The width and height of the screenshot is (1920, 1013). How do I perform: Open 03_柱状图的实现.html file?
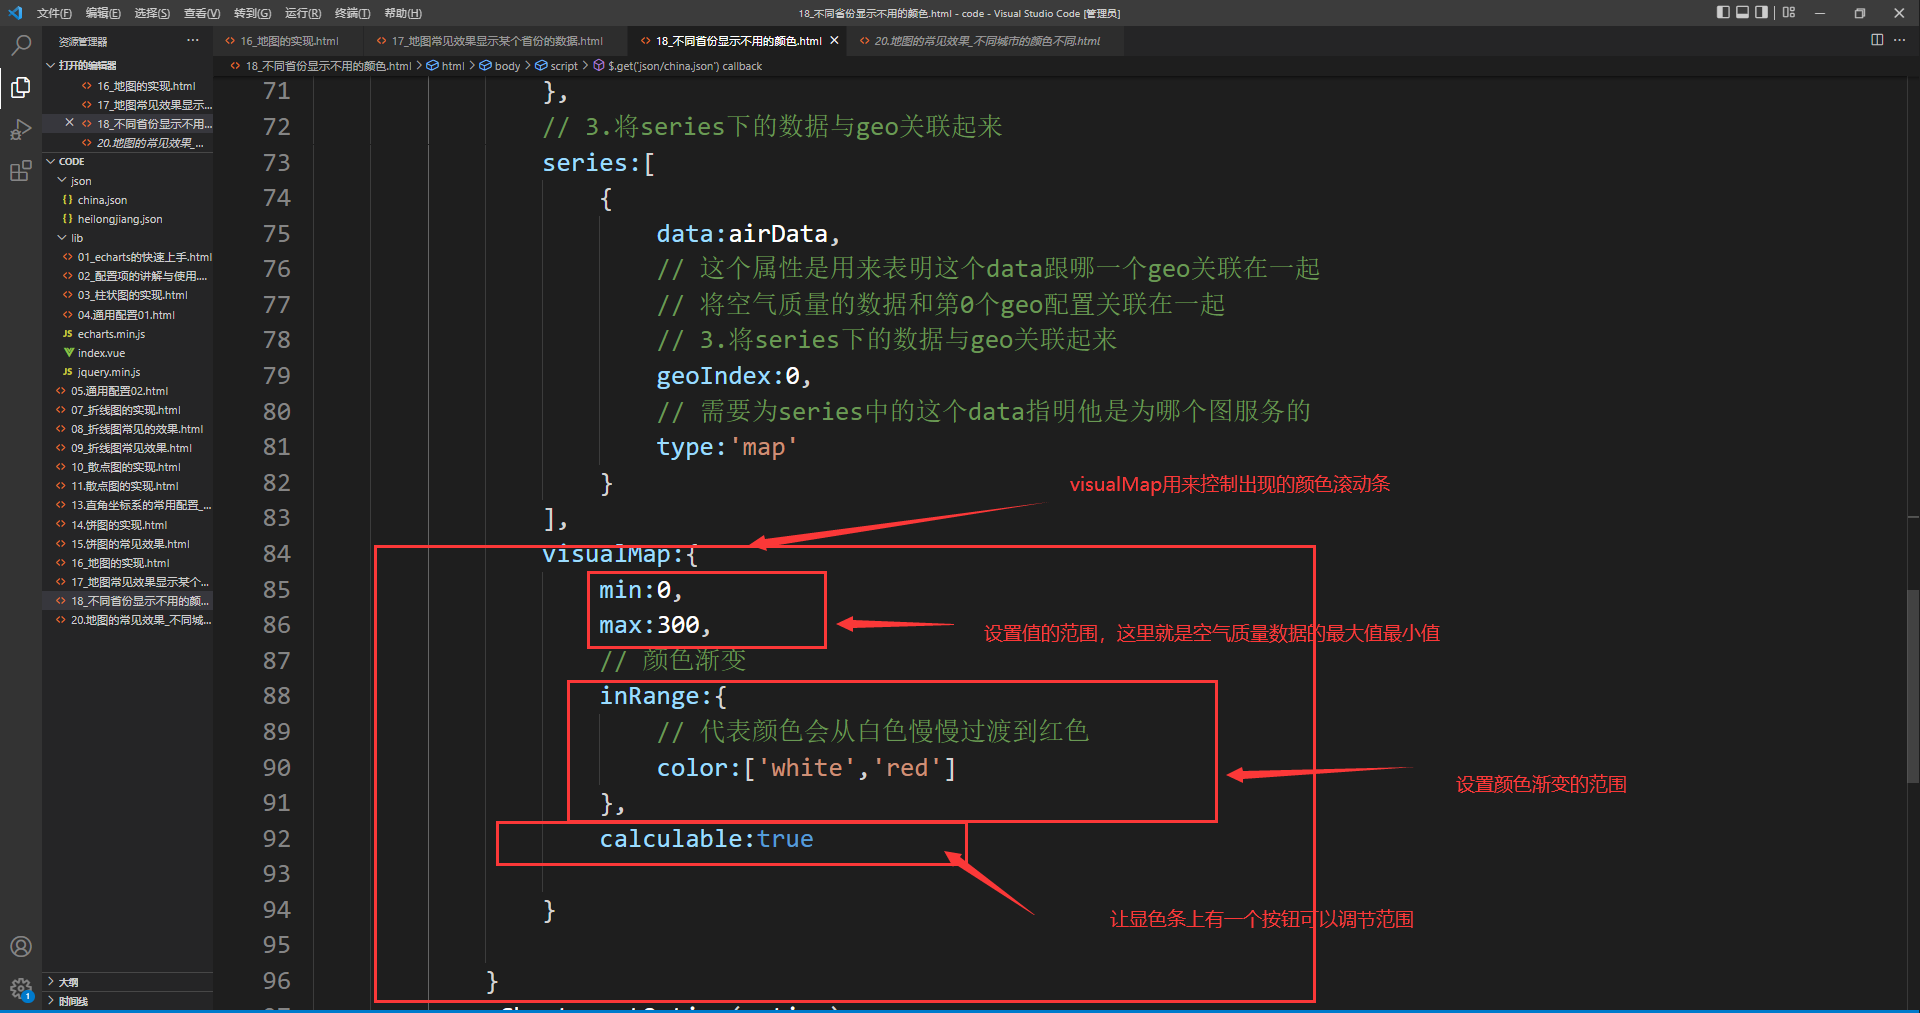click(132, 295)
